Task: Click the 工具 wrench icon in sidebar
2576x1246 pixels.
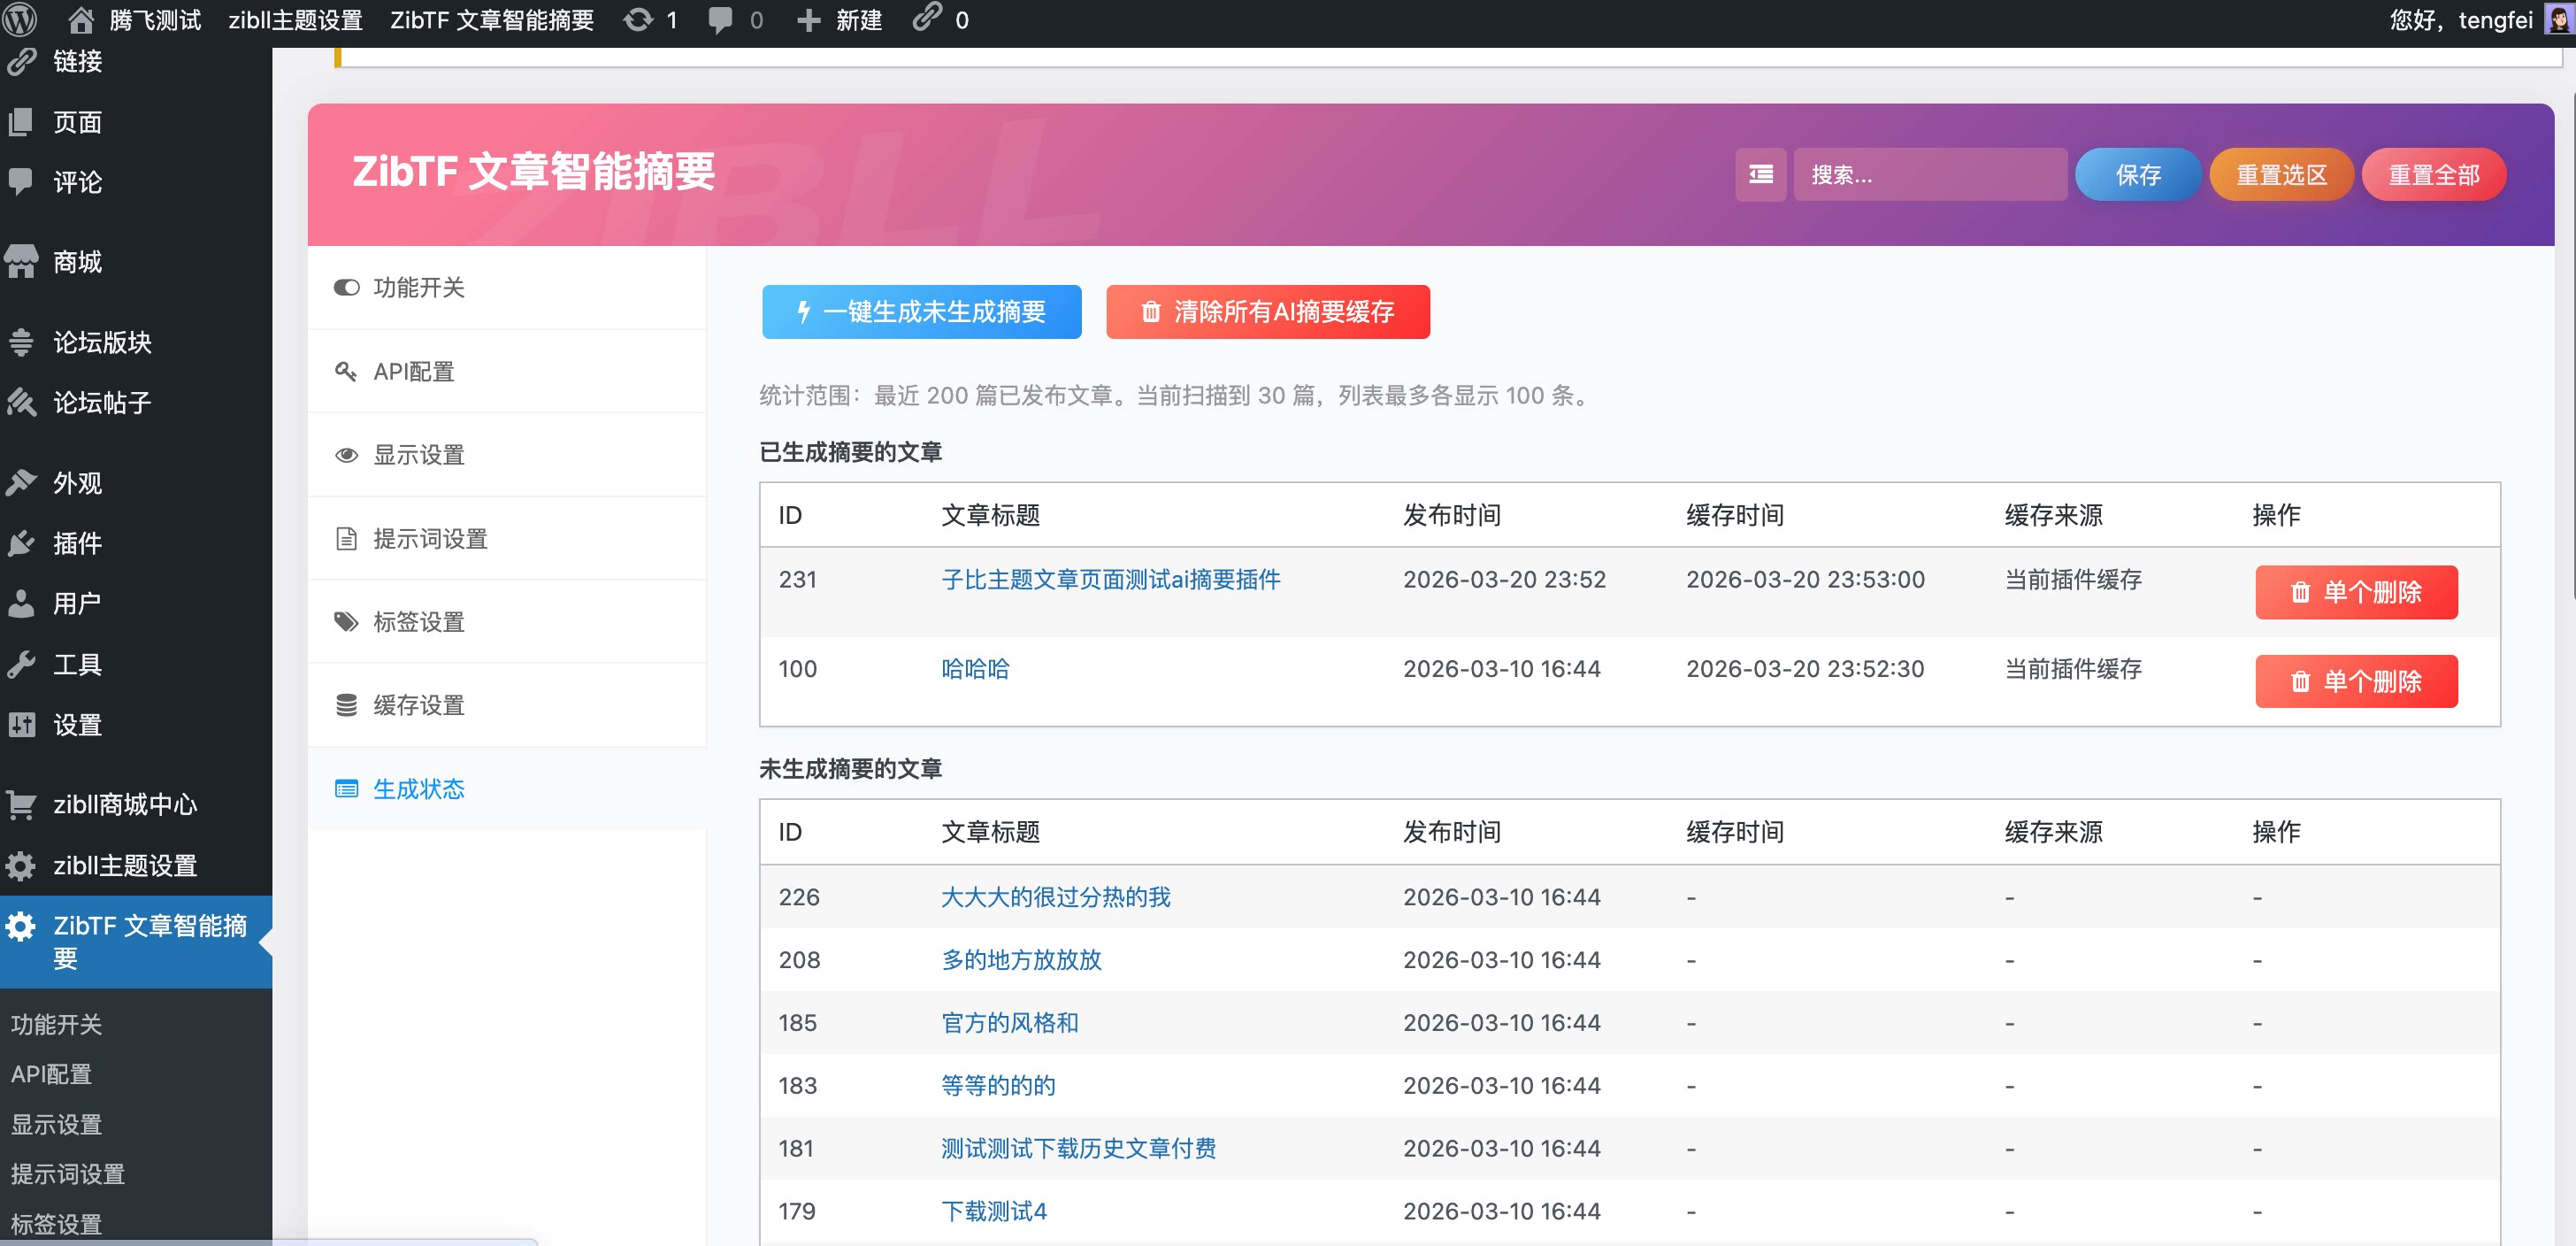Action: coord(22,663)
